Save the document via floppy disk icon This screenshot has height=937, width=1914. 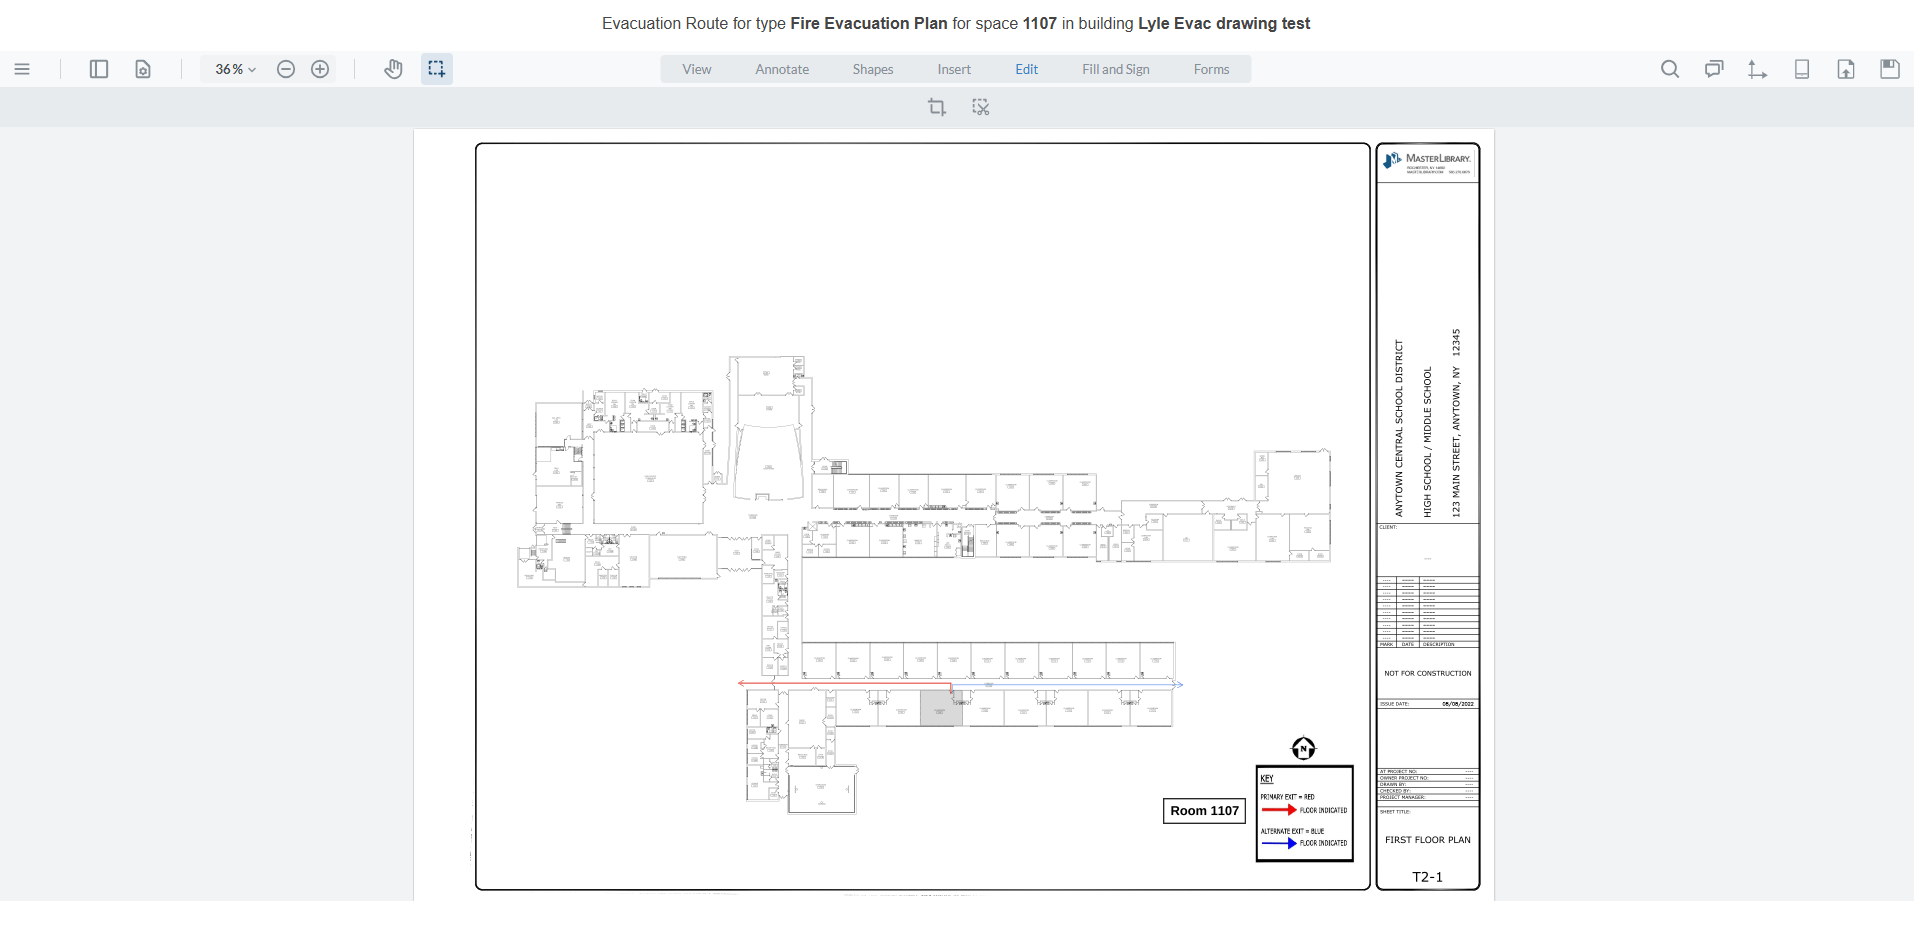point(1890,69)
